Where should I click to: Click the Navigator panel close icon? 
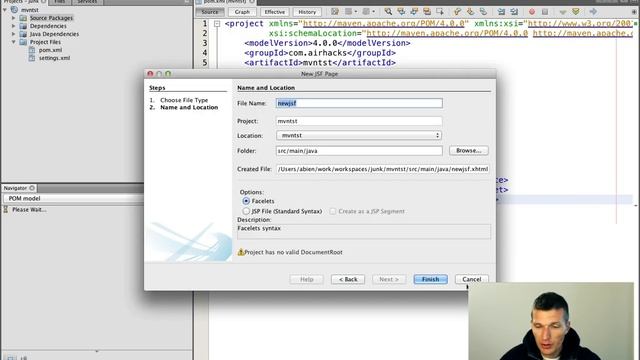[32, 188]
